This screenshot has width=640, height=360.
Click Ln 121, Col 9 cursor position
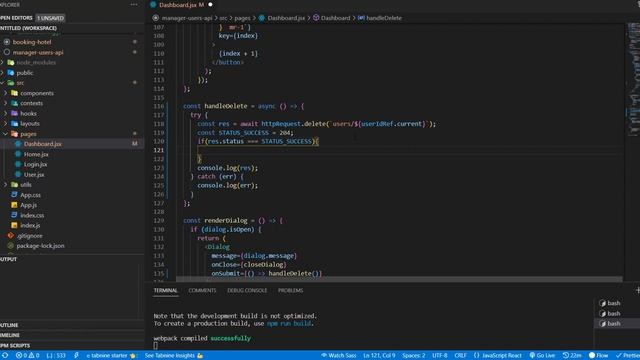tap(379, 356)
